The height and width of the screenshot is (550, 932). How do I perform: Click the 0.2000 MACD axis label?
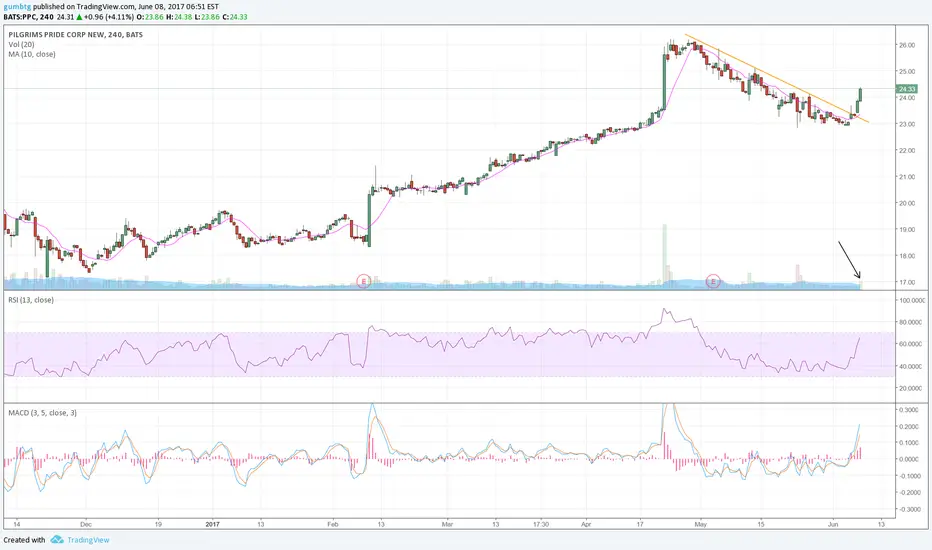[x=909, y=427]
